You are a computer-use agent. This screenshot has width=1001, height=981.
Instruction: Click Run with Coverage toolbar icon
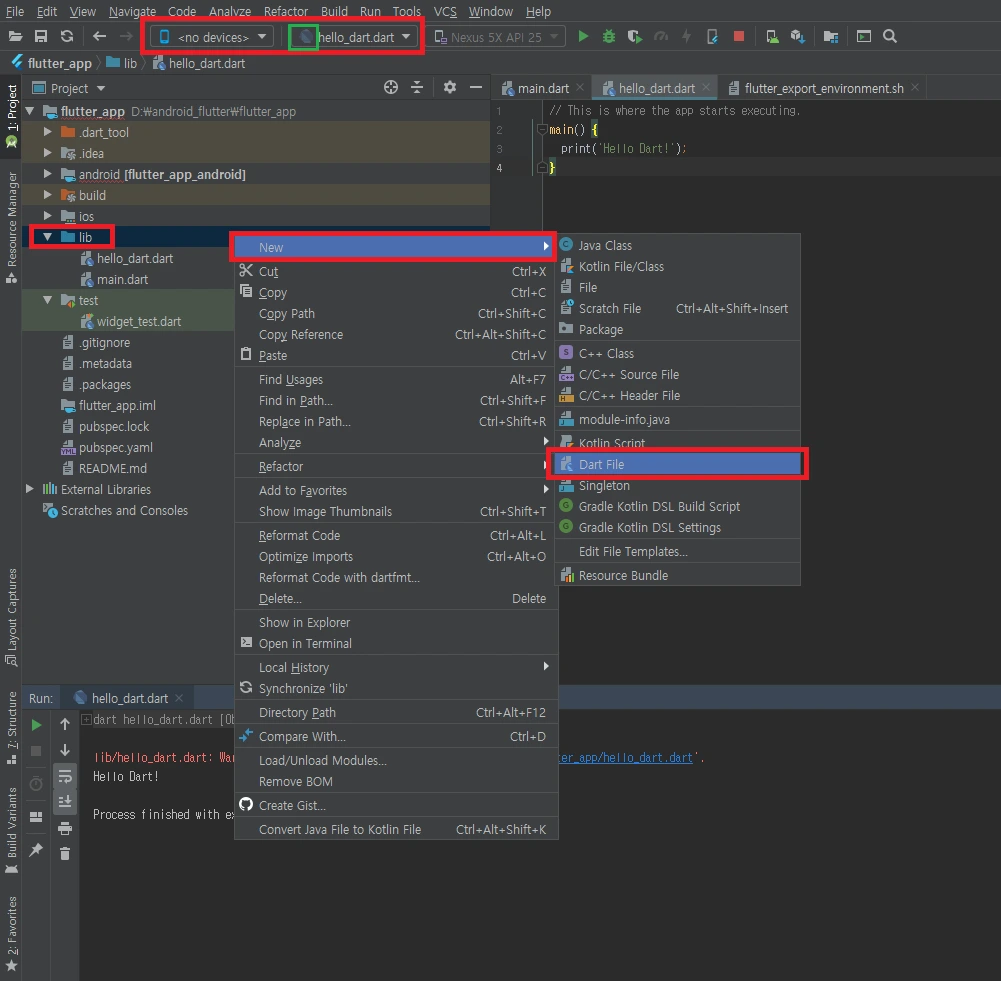634,36
